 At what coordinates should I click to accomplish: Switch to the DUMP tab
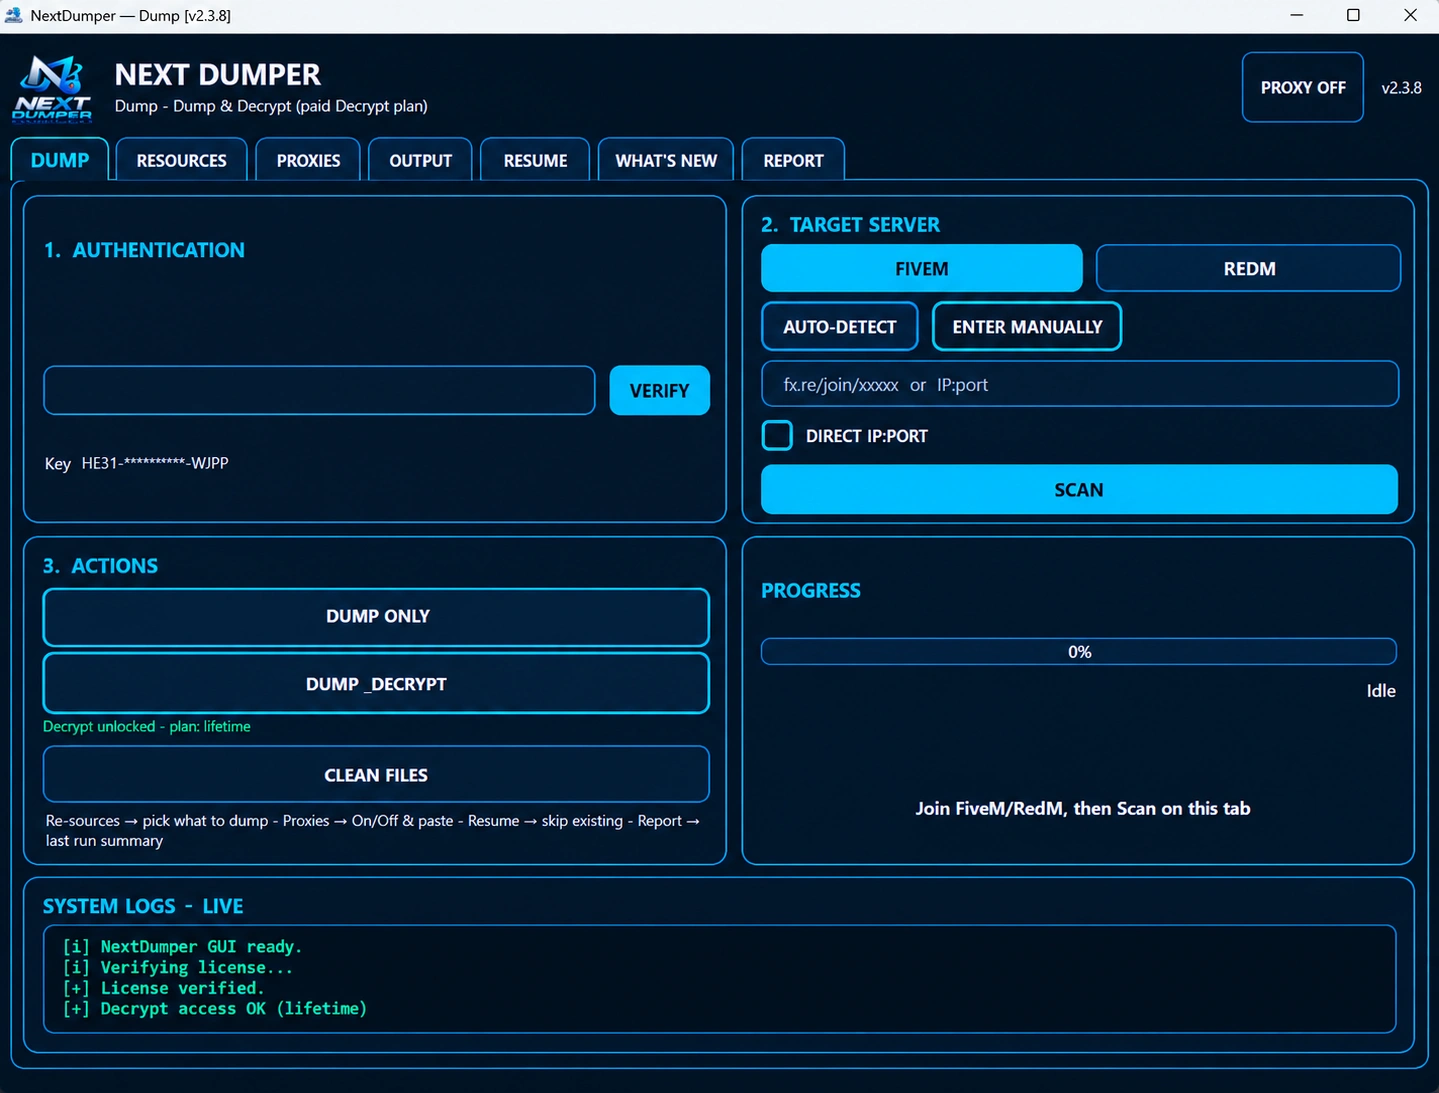pos(60,160)
